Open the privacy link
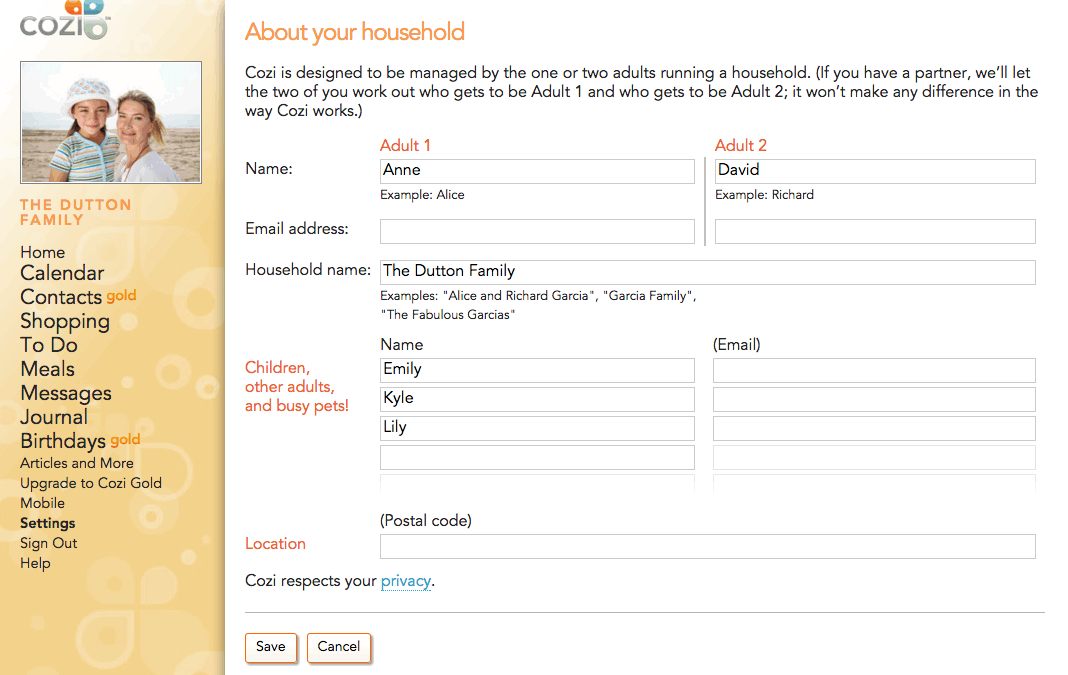The width and height of the screenshot is (1068, 675). point(405,581)
